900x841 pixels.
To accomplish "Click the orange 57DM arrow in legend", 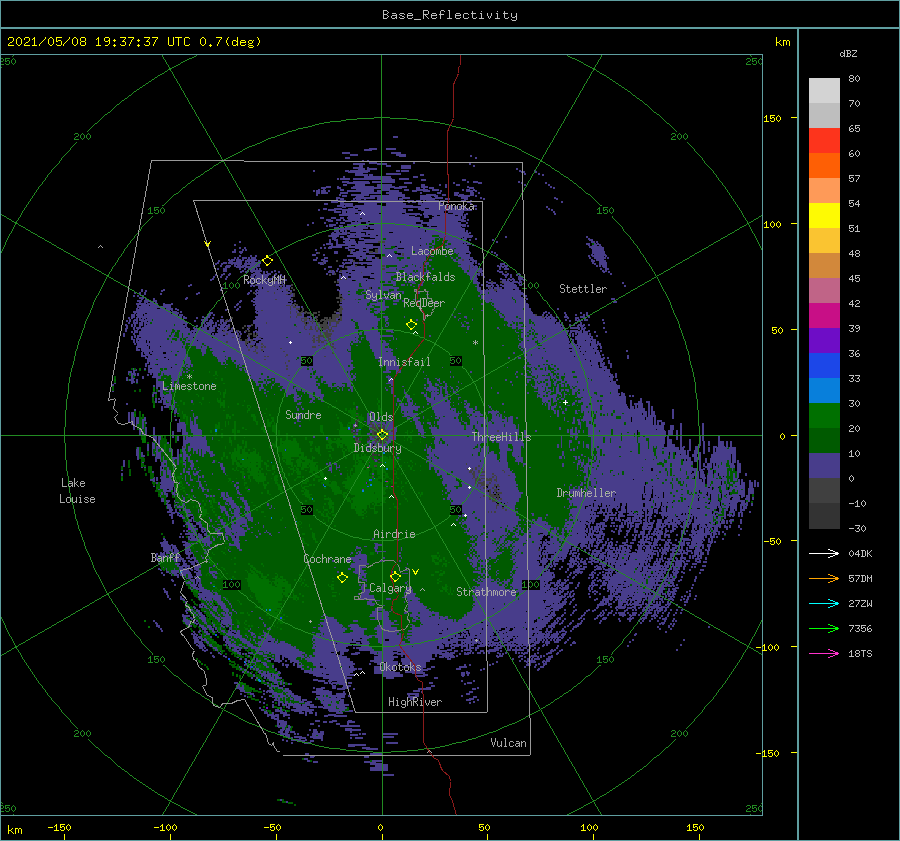I will pos(824,579).
